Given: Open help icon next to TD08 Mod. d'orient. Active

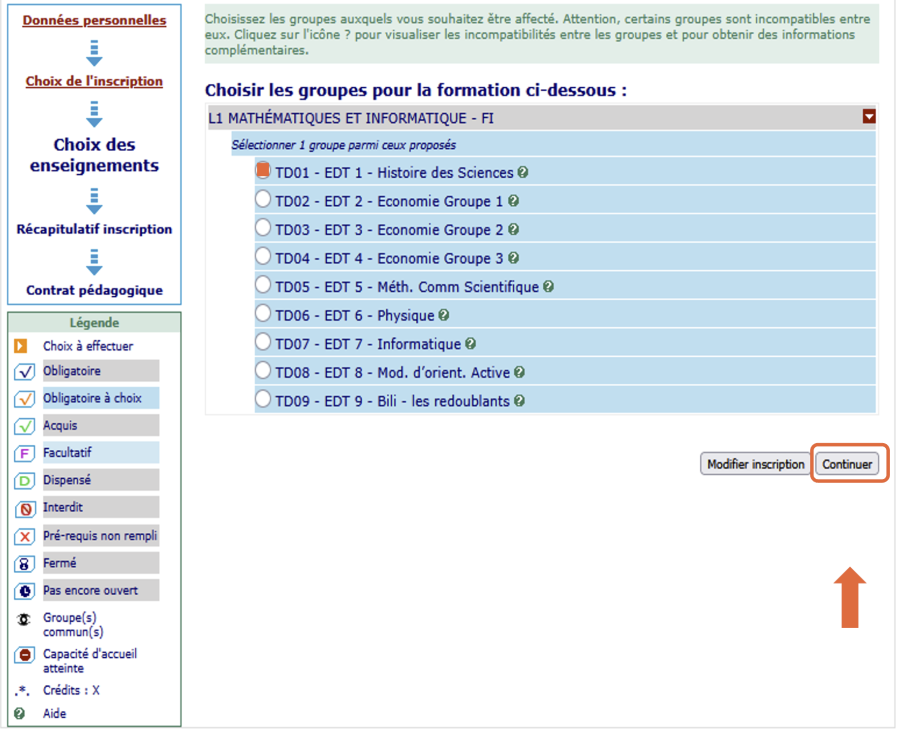Looking at the screenshot, I should (x=519, y=372).
